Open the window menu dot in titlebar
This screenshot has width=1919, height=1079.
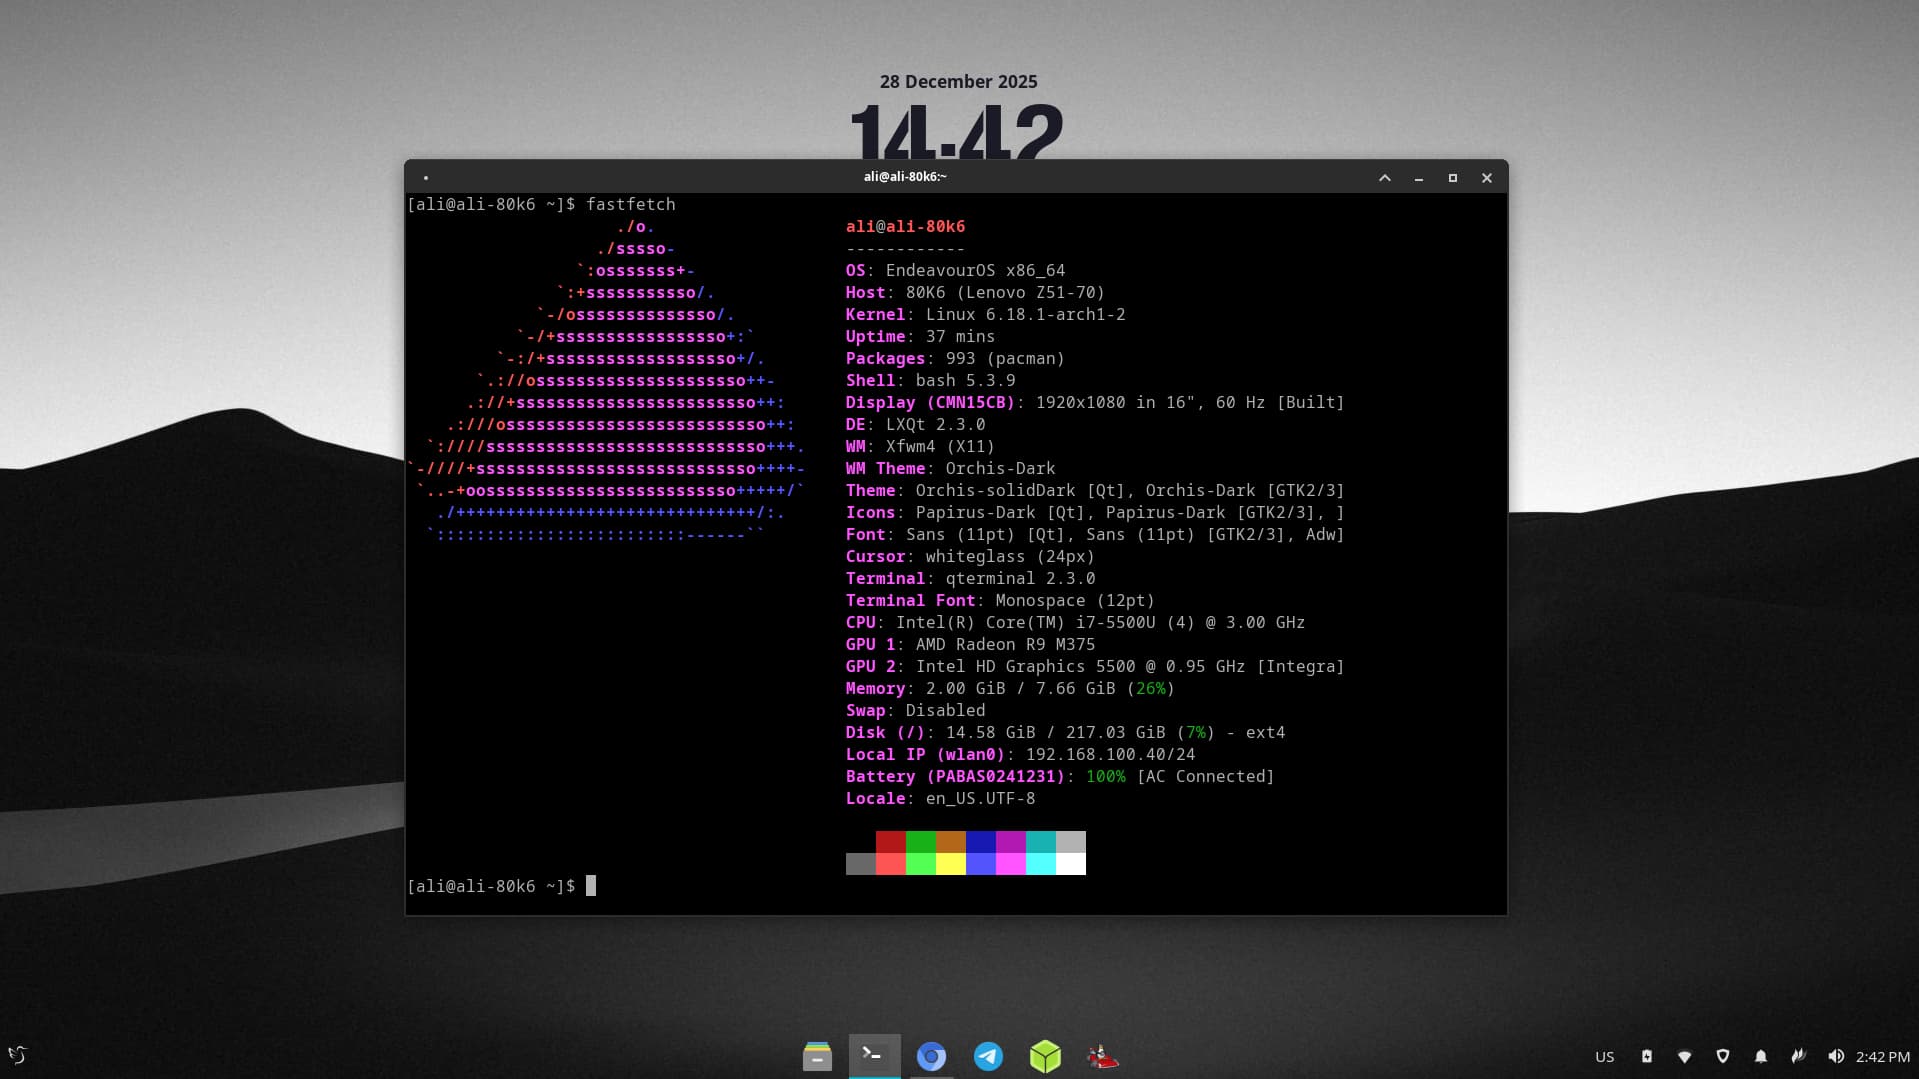coord(426,178)
